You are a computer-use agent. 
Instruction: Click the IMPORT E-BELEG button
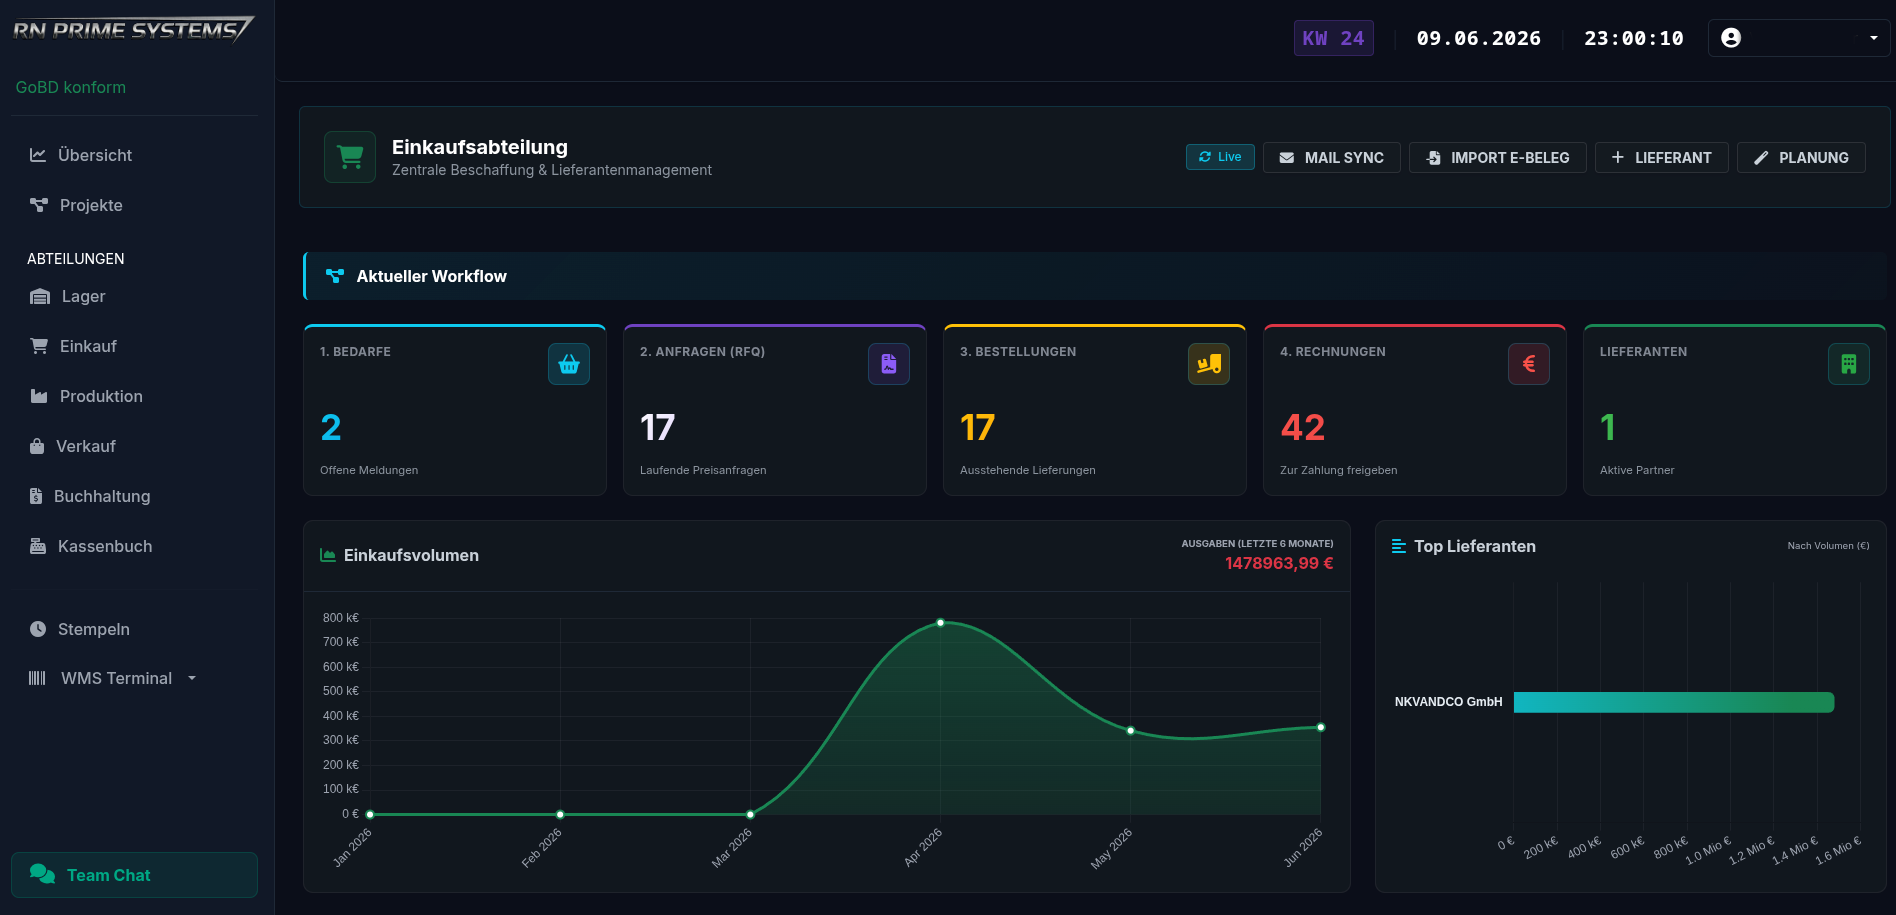[x=1497, y=157]
